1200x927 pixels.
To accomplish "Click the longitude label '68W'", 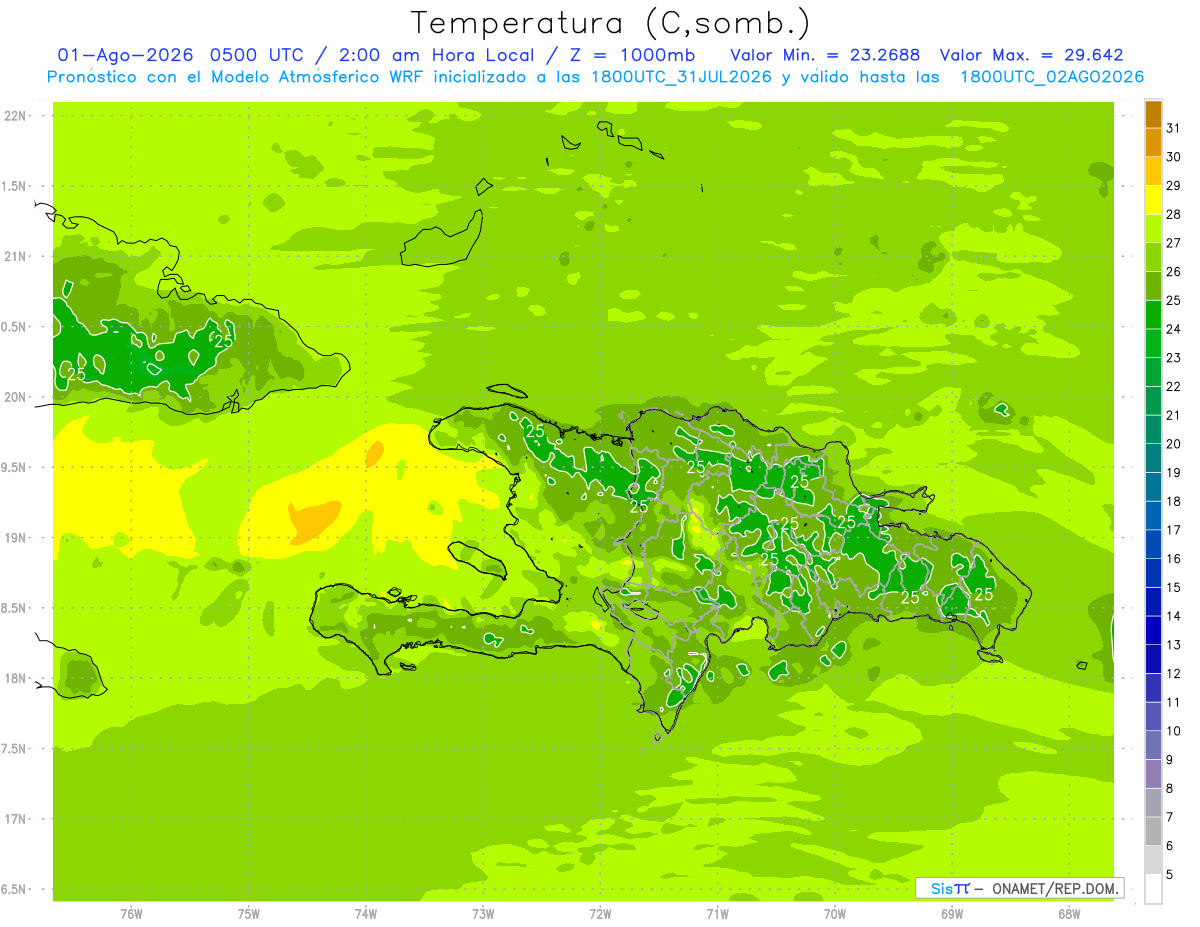I will click(1069, 914).
